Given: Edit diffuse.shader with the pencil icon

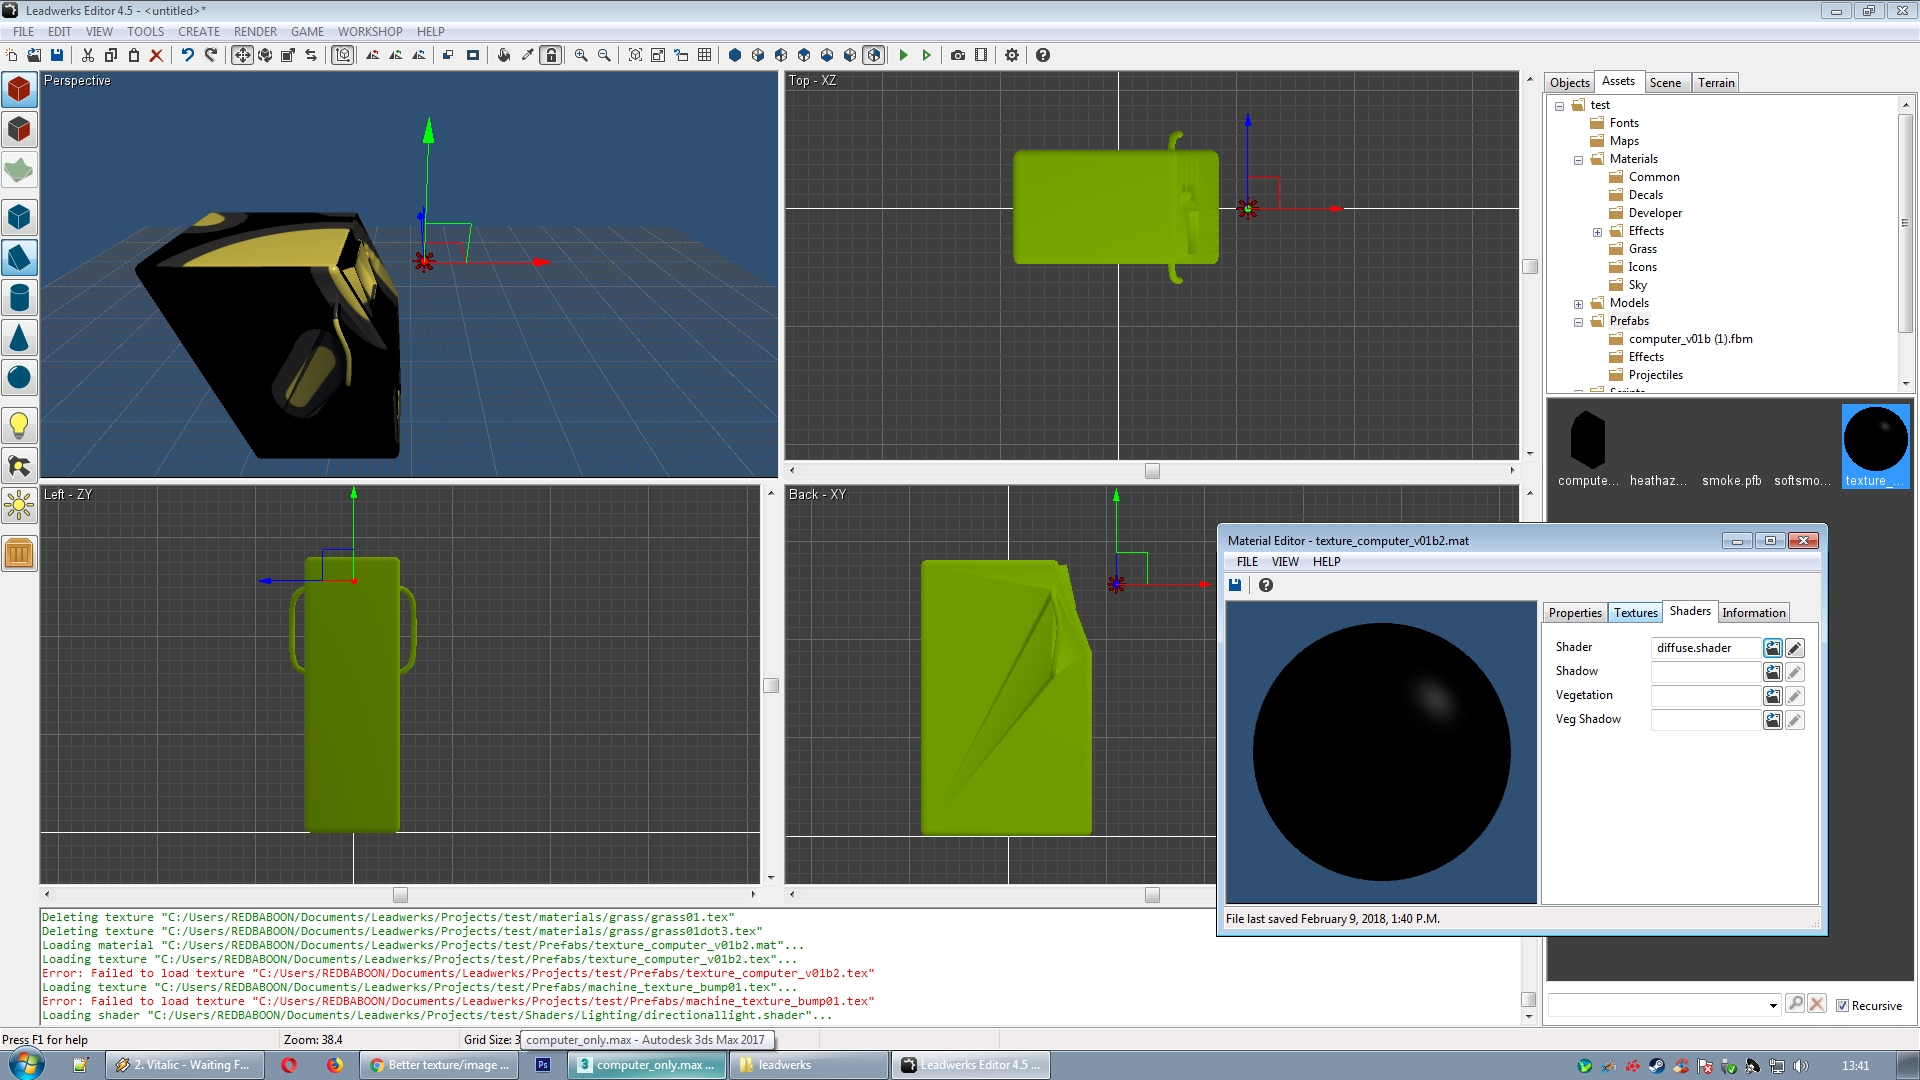Looking at the screenshot, I should pyautogui.click(x=1794, y=648).
